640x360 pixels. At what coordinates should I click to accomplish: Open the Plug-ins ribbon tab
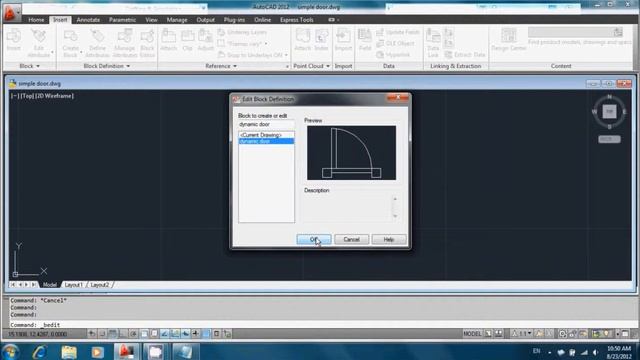234,20
